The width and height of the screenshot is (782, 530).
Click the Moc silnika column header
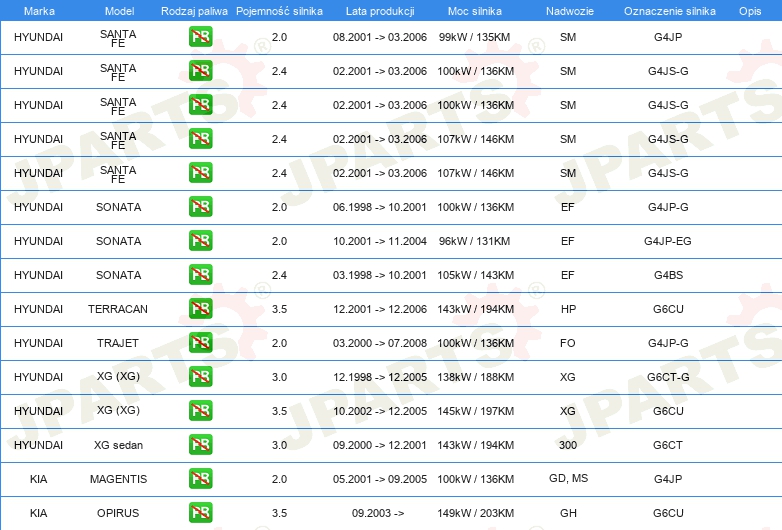tap(474, 11)
